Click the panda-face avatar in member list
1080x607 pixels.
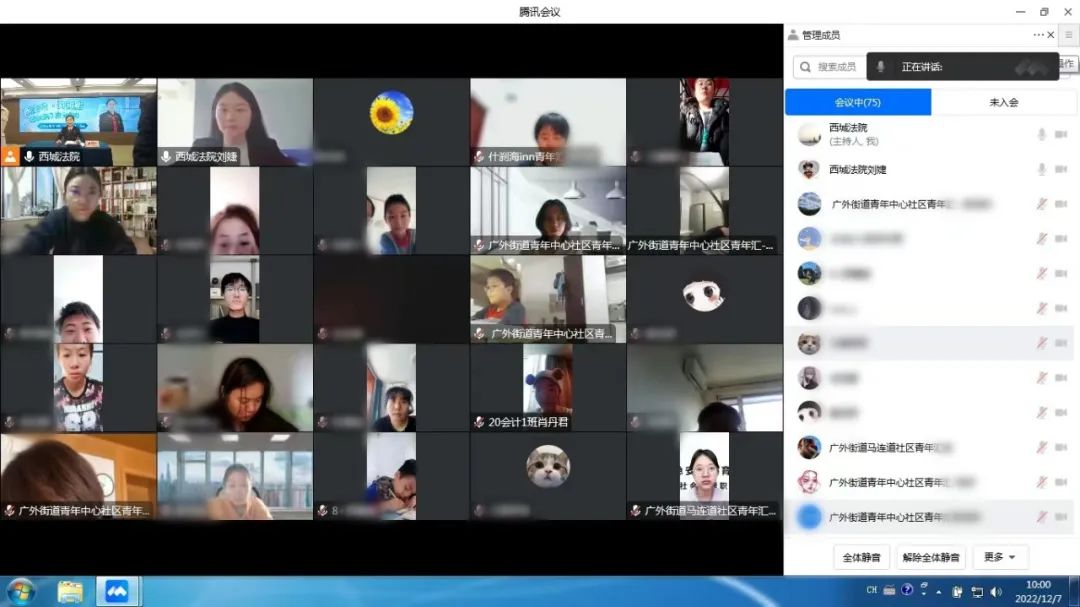(x=809, y=413)
